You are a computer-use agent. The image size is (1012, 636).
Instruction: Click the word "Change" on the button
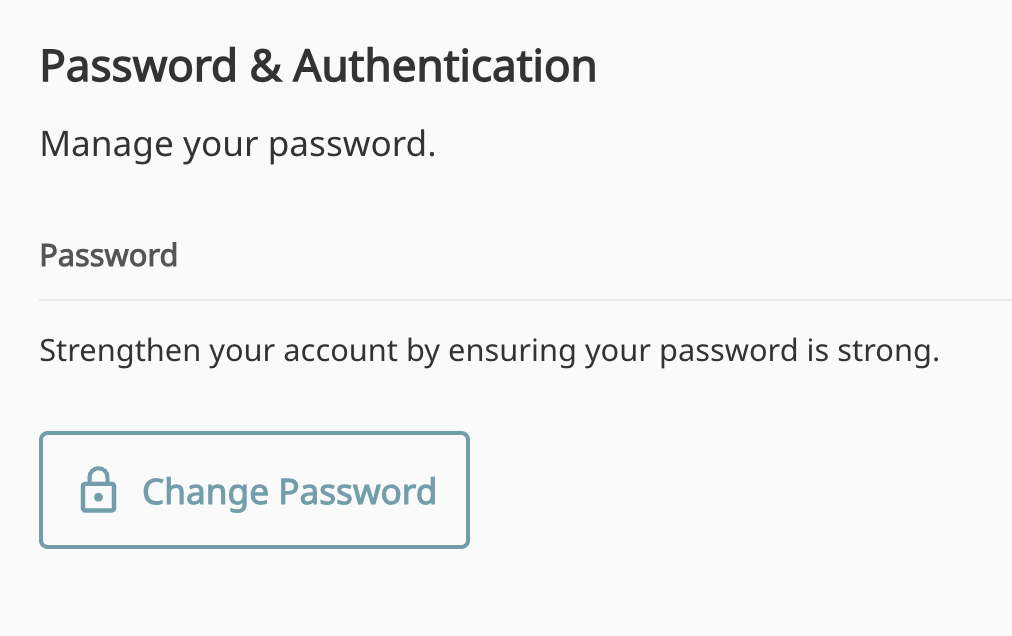[x=205, y=491]
